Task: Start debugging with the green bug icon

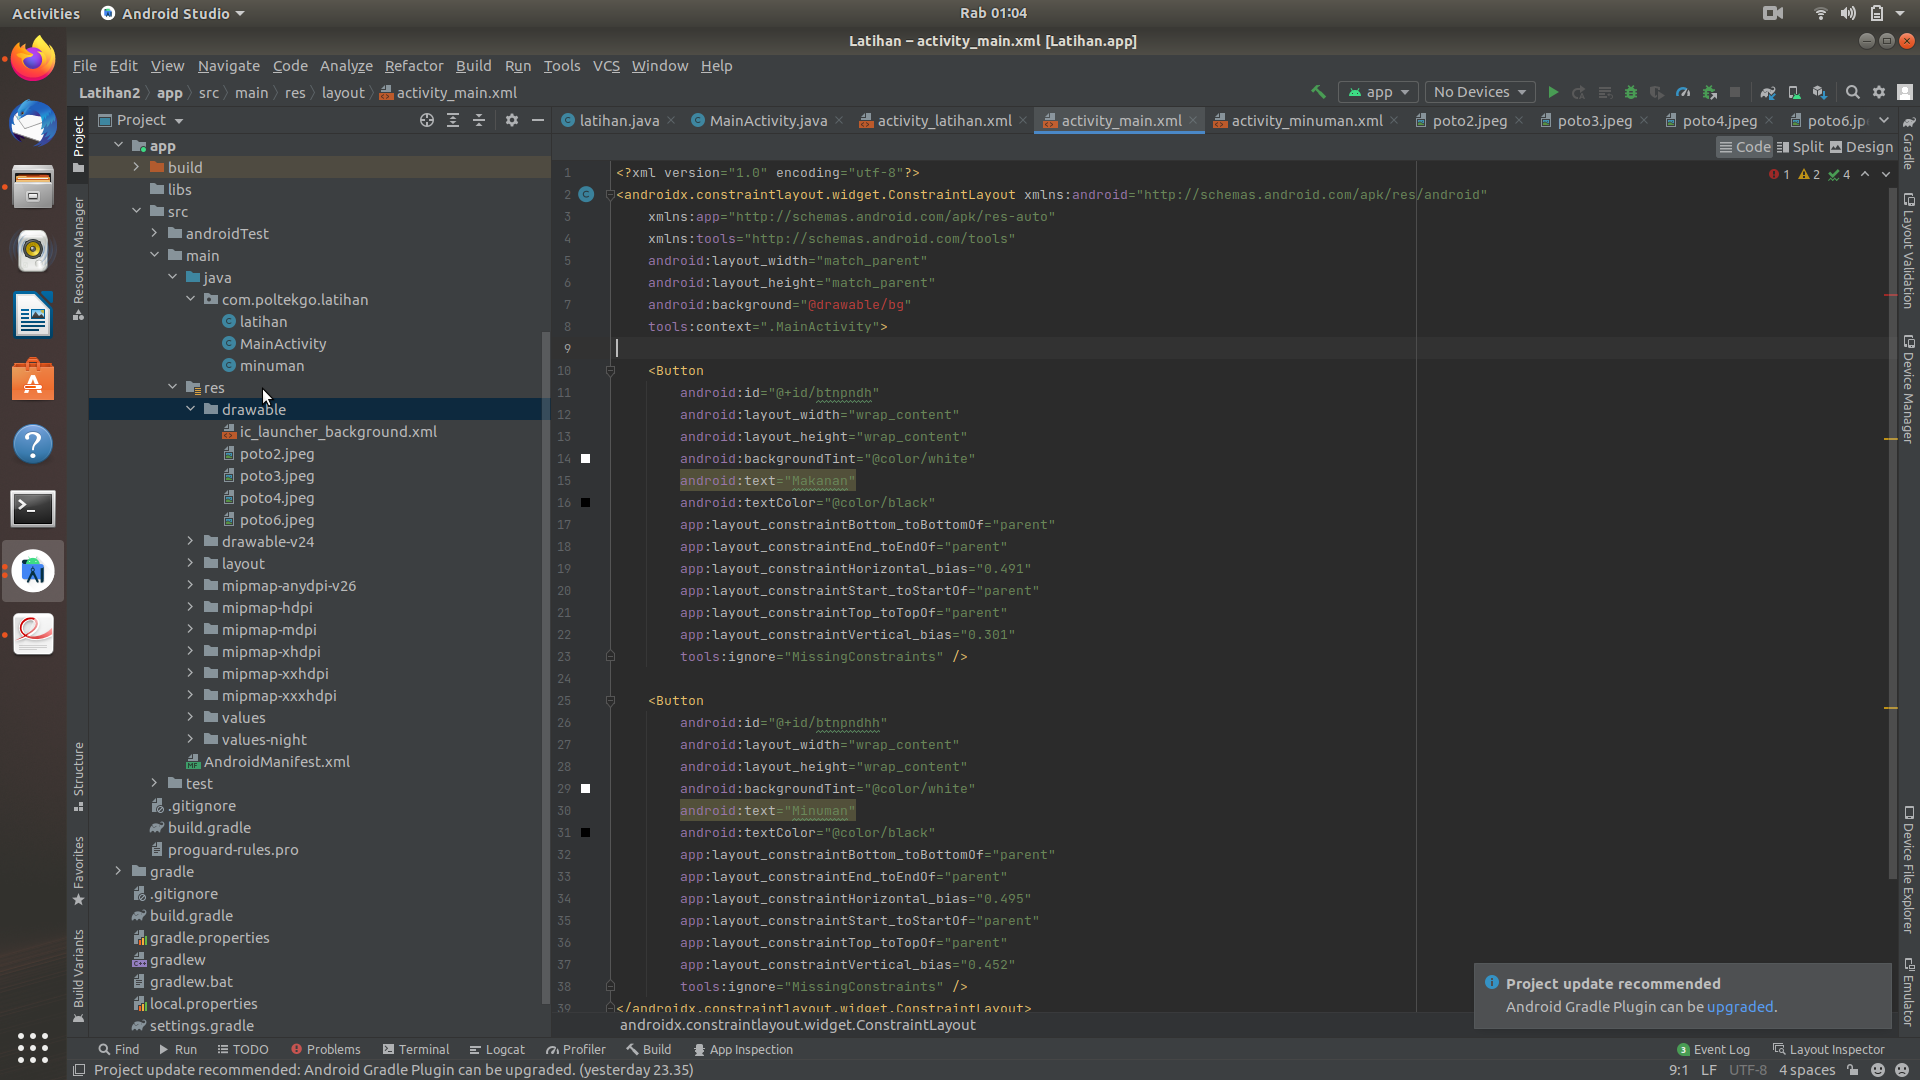Action: pos(1631,92)
